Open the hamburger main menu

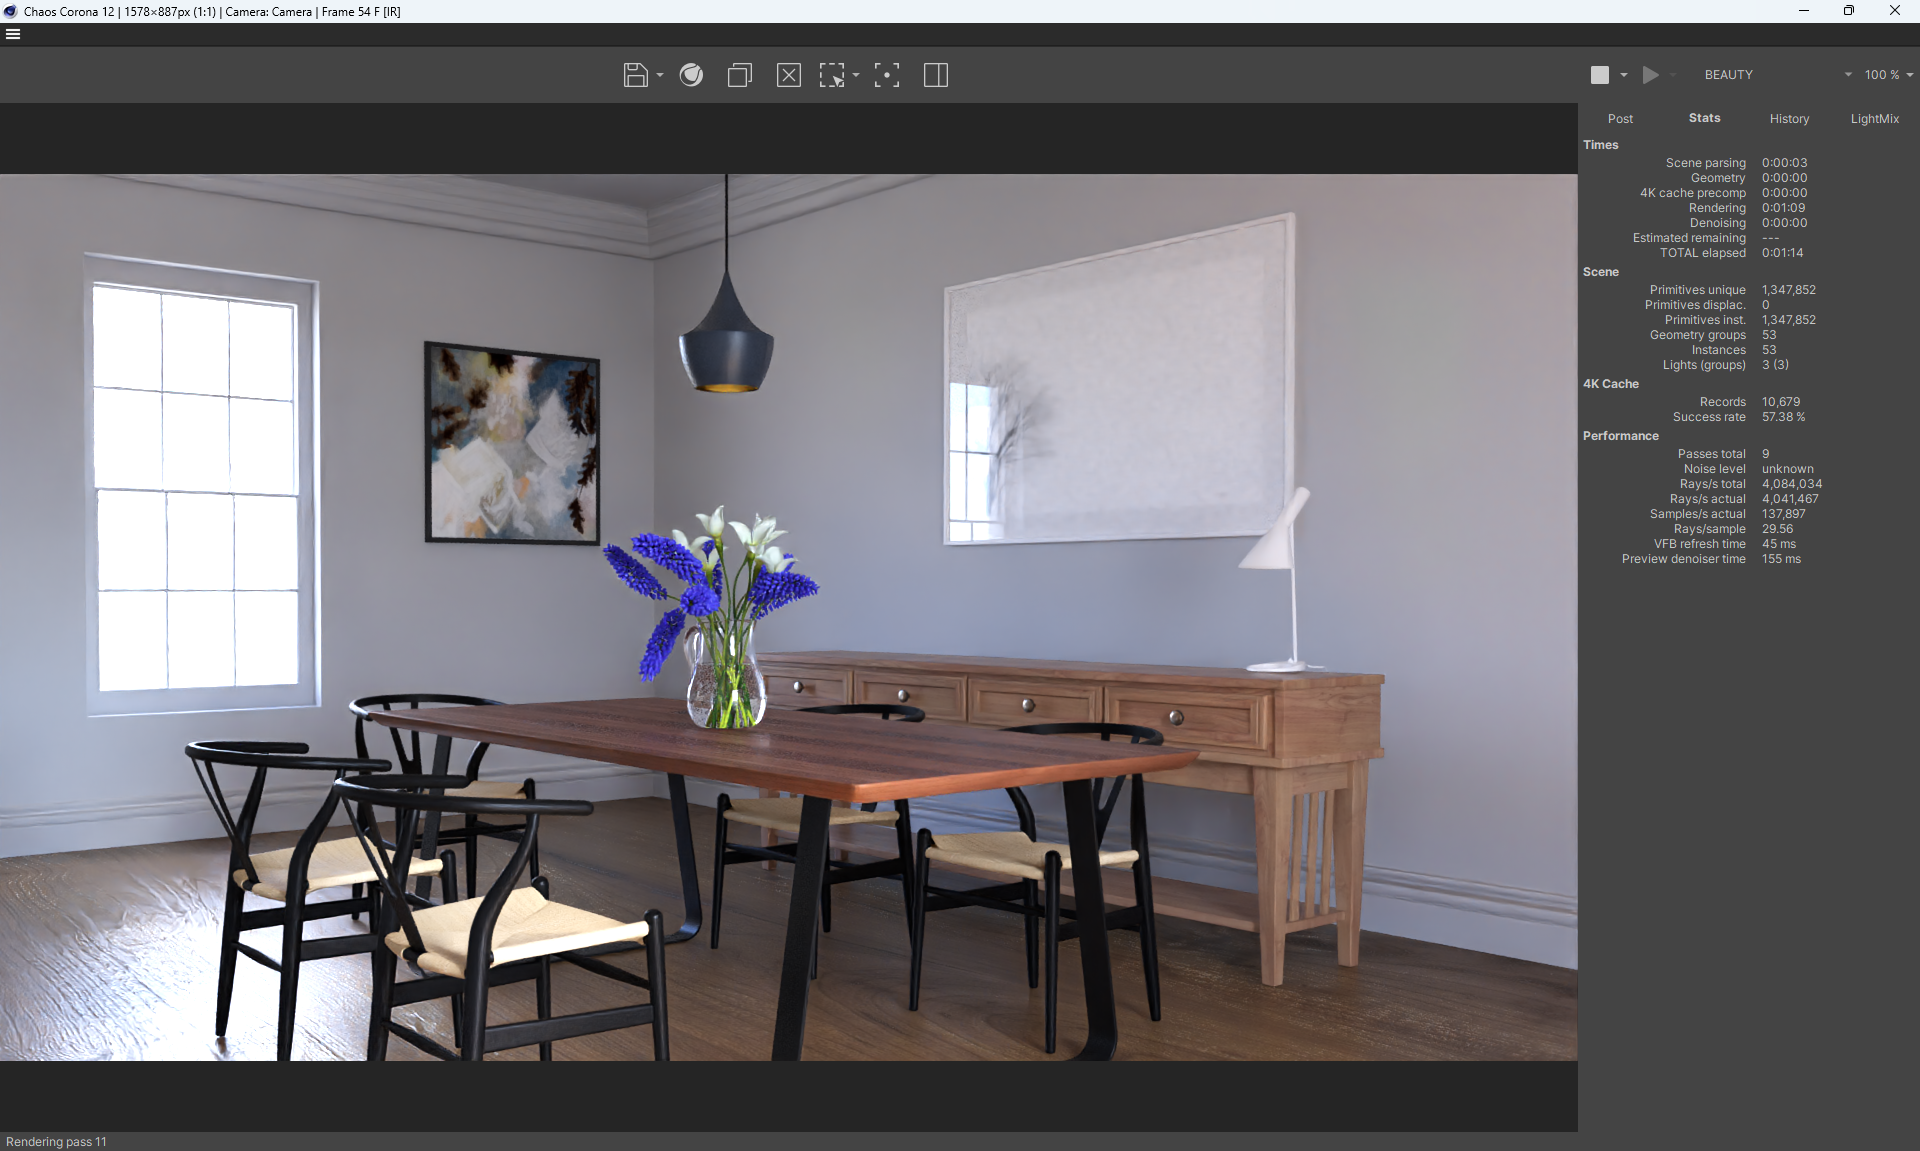[x=13, y=34]
